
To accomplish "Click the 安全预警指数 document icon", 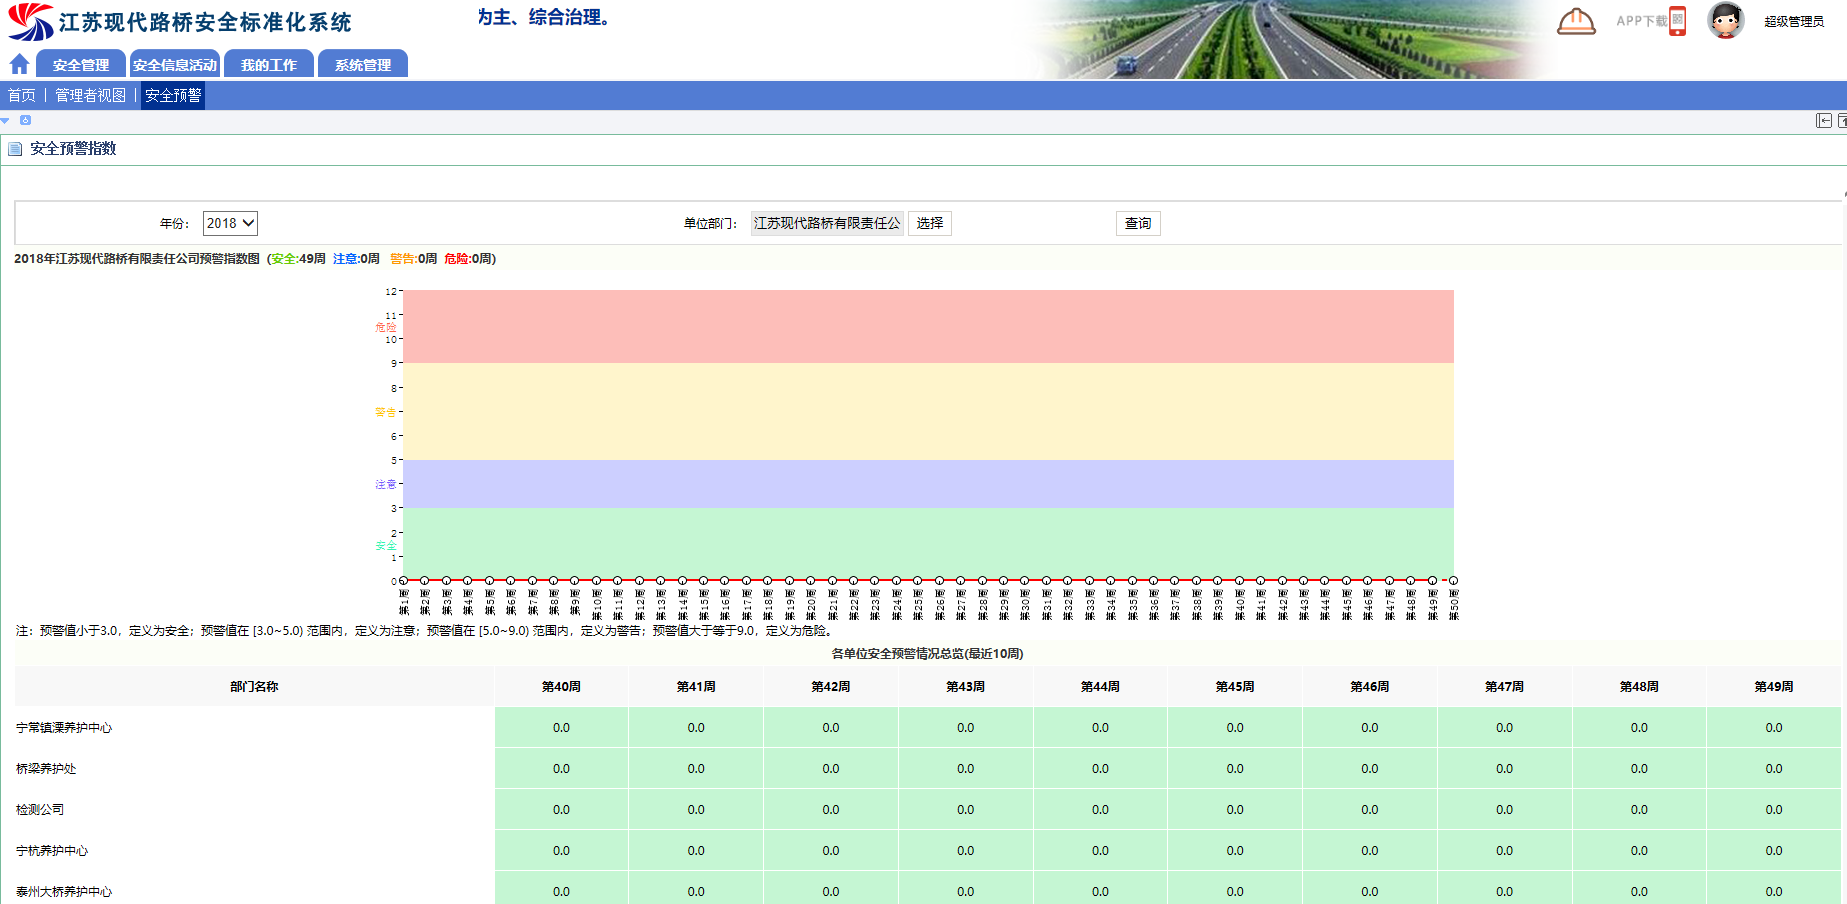I will click(x=15, y=149).
